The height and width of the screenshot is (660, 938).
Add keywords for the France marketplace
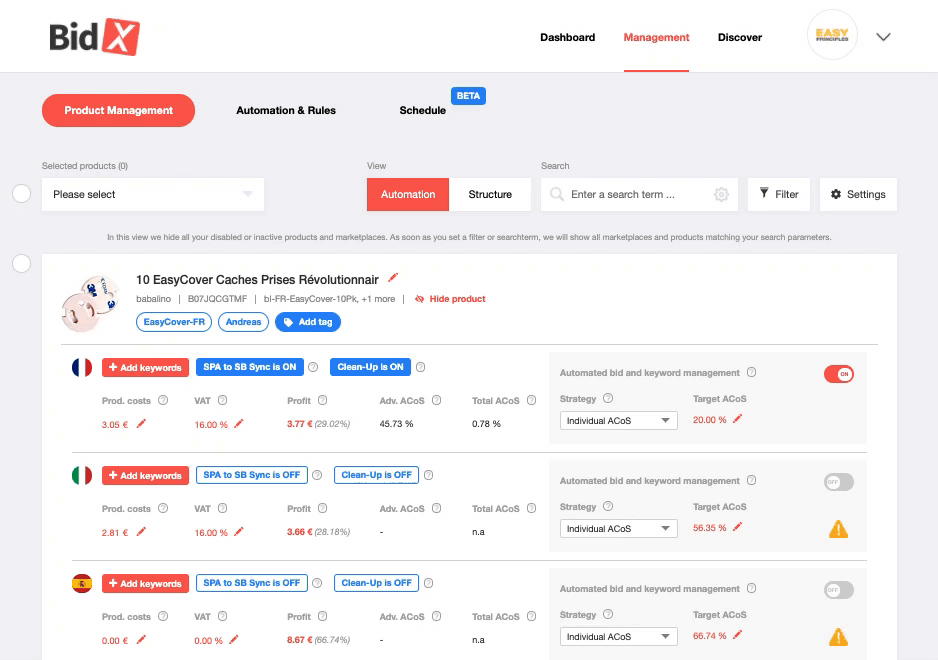click(145, 367)
